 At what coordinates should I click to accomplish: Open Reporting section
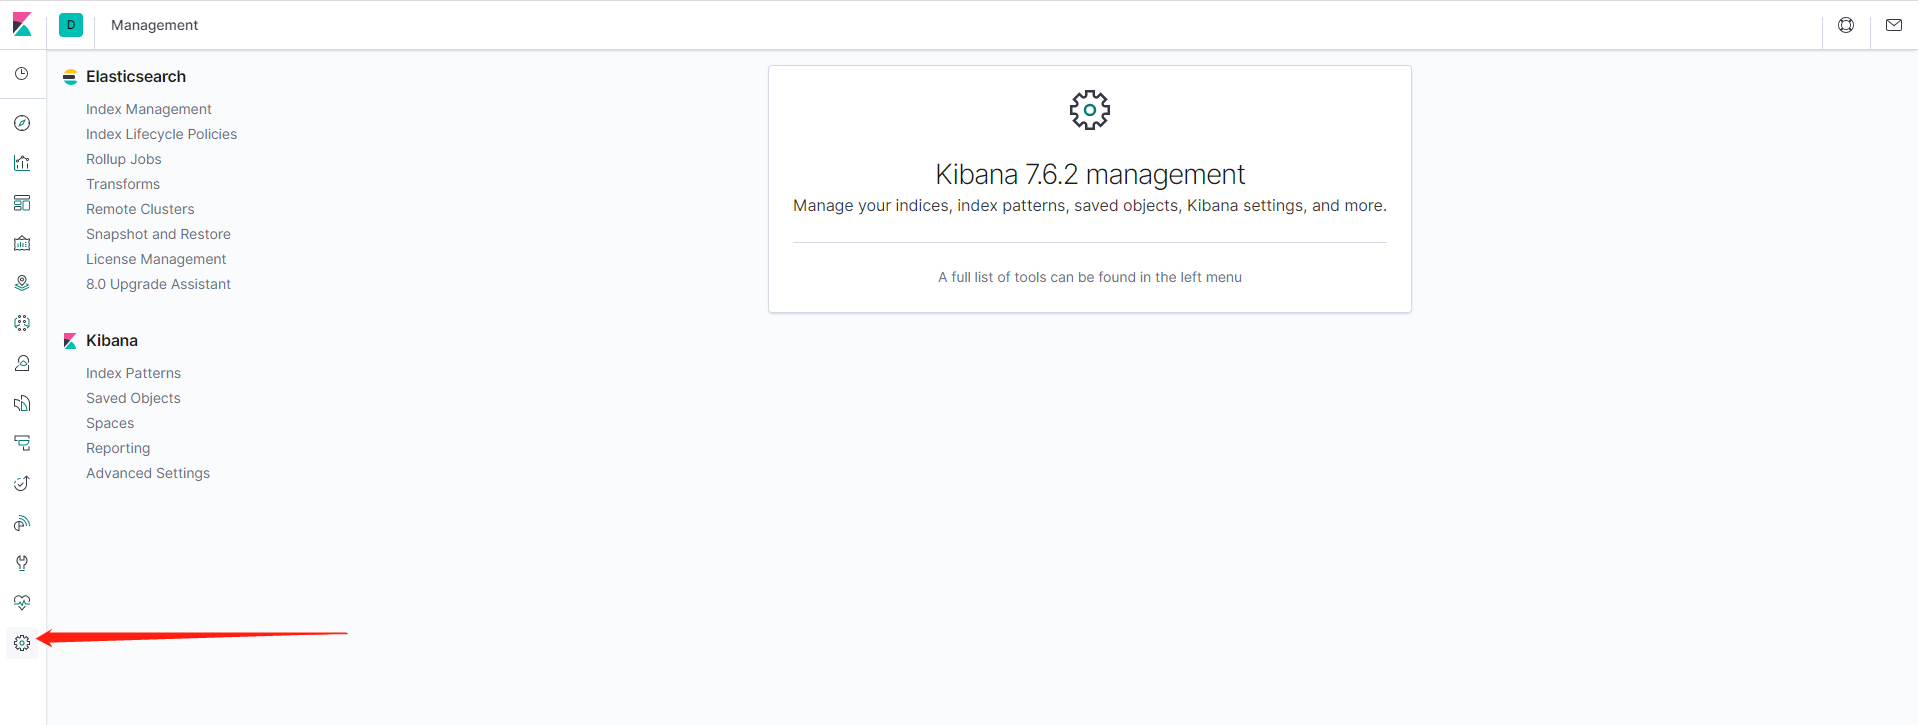tap(118, 448)
